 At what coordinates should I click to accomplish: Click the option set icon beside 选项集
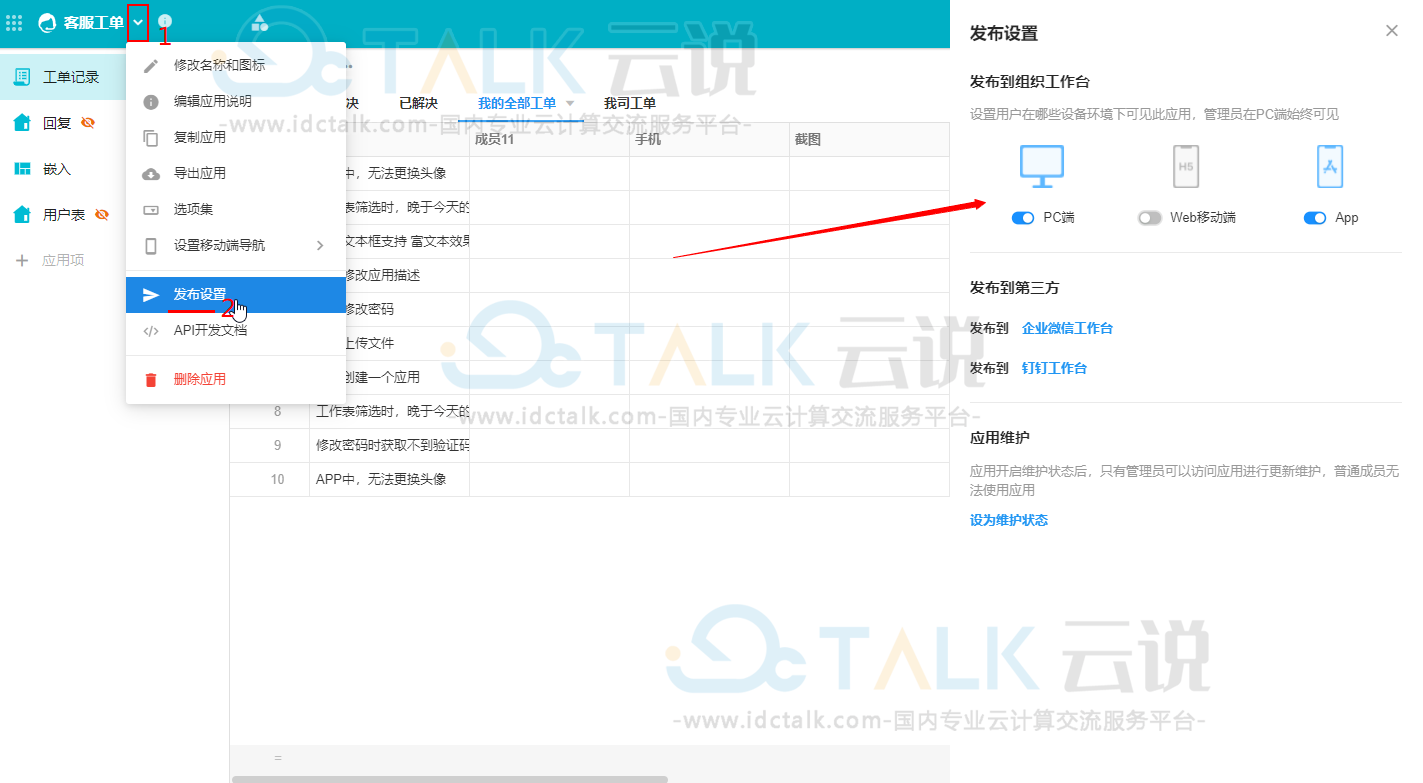click(151, 210)
